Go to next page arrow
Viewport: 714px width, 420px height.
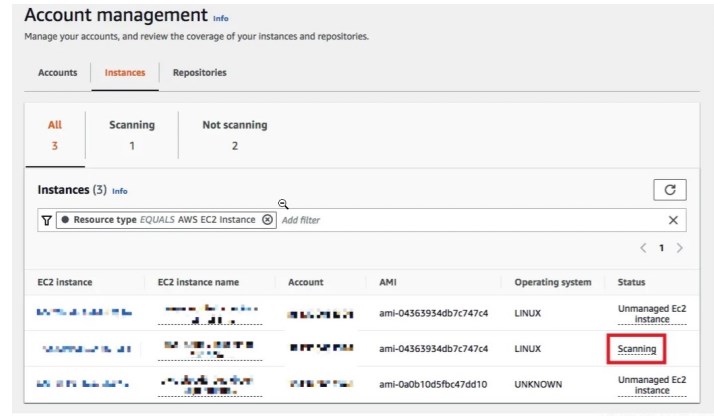pyautogui.click(x=680, y=248)
